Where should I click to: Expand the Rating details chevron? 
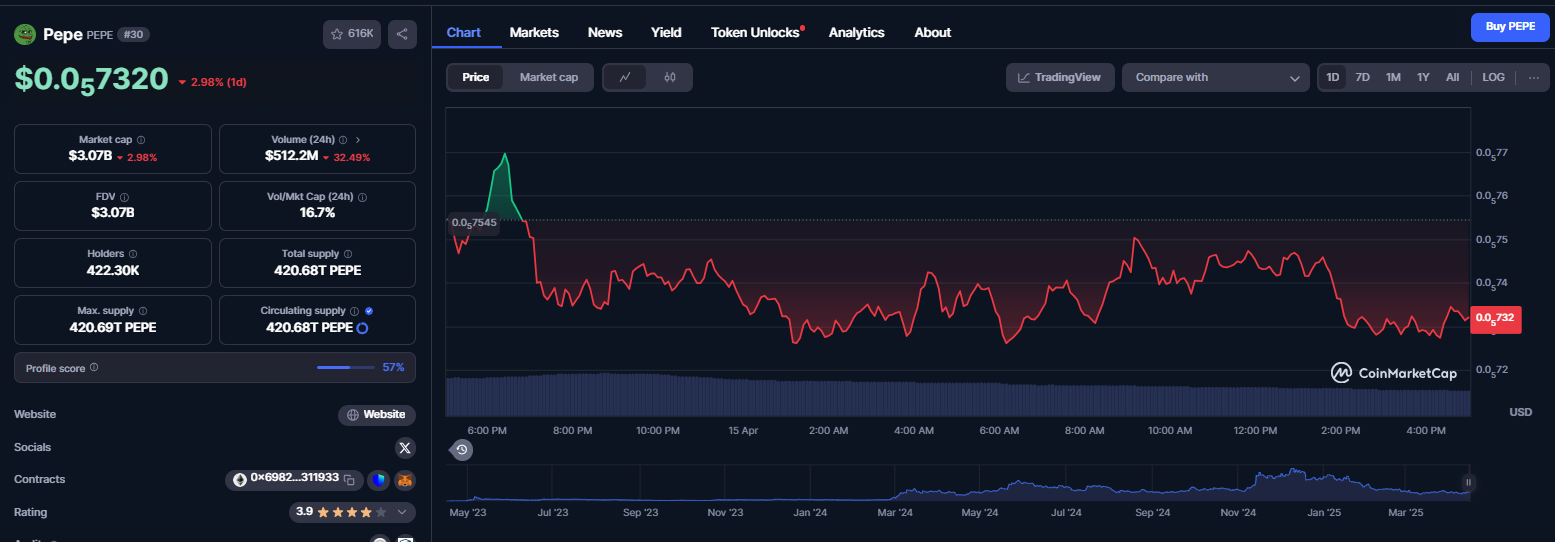click(x=402, y=512)
